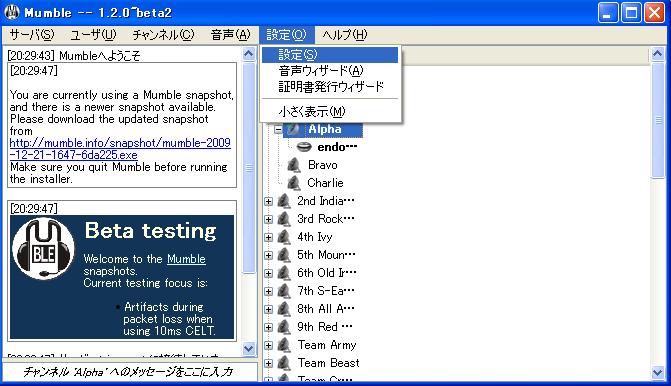Expand the 5th Moun channel
The height and width of the screenshot is (386, 671).
pyautogui.click(x=268, y=255)
